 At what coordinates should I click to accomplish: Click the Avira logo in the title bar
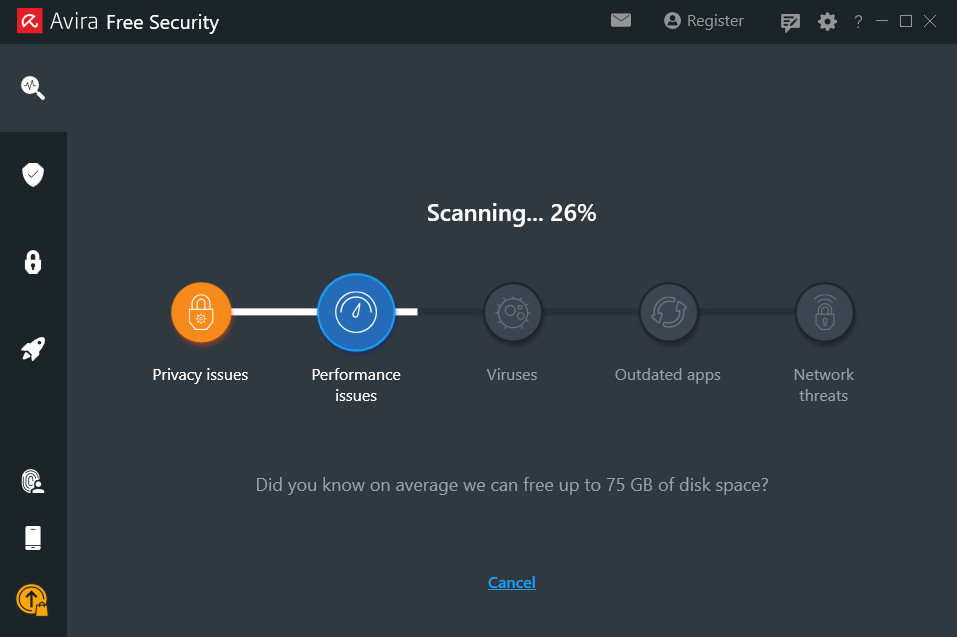point(29,21)
